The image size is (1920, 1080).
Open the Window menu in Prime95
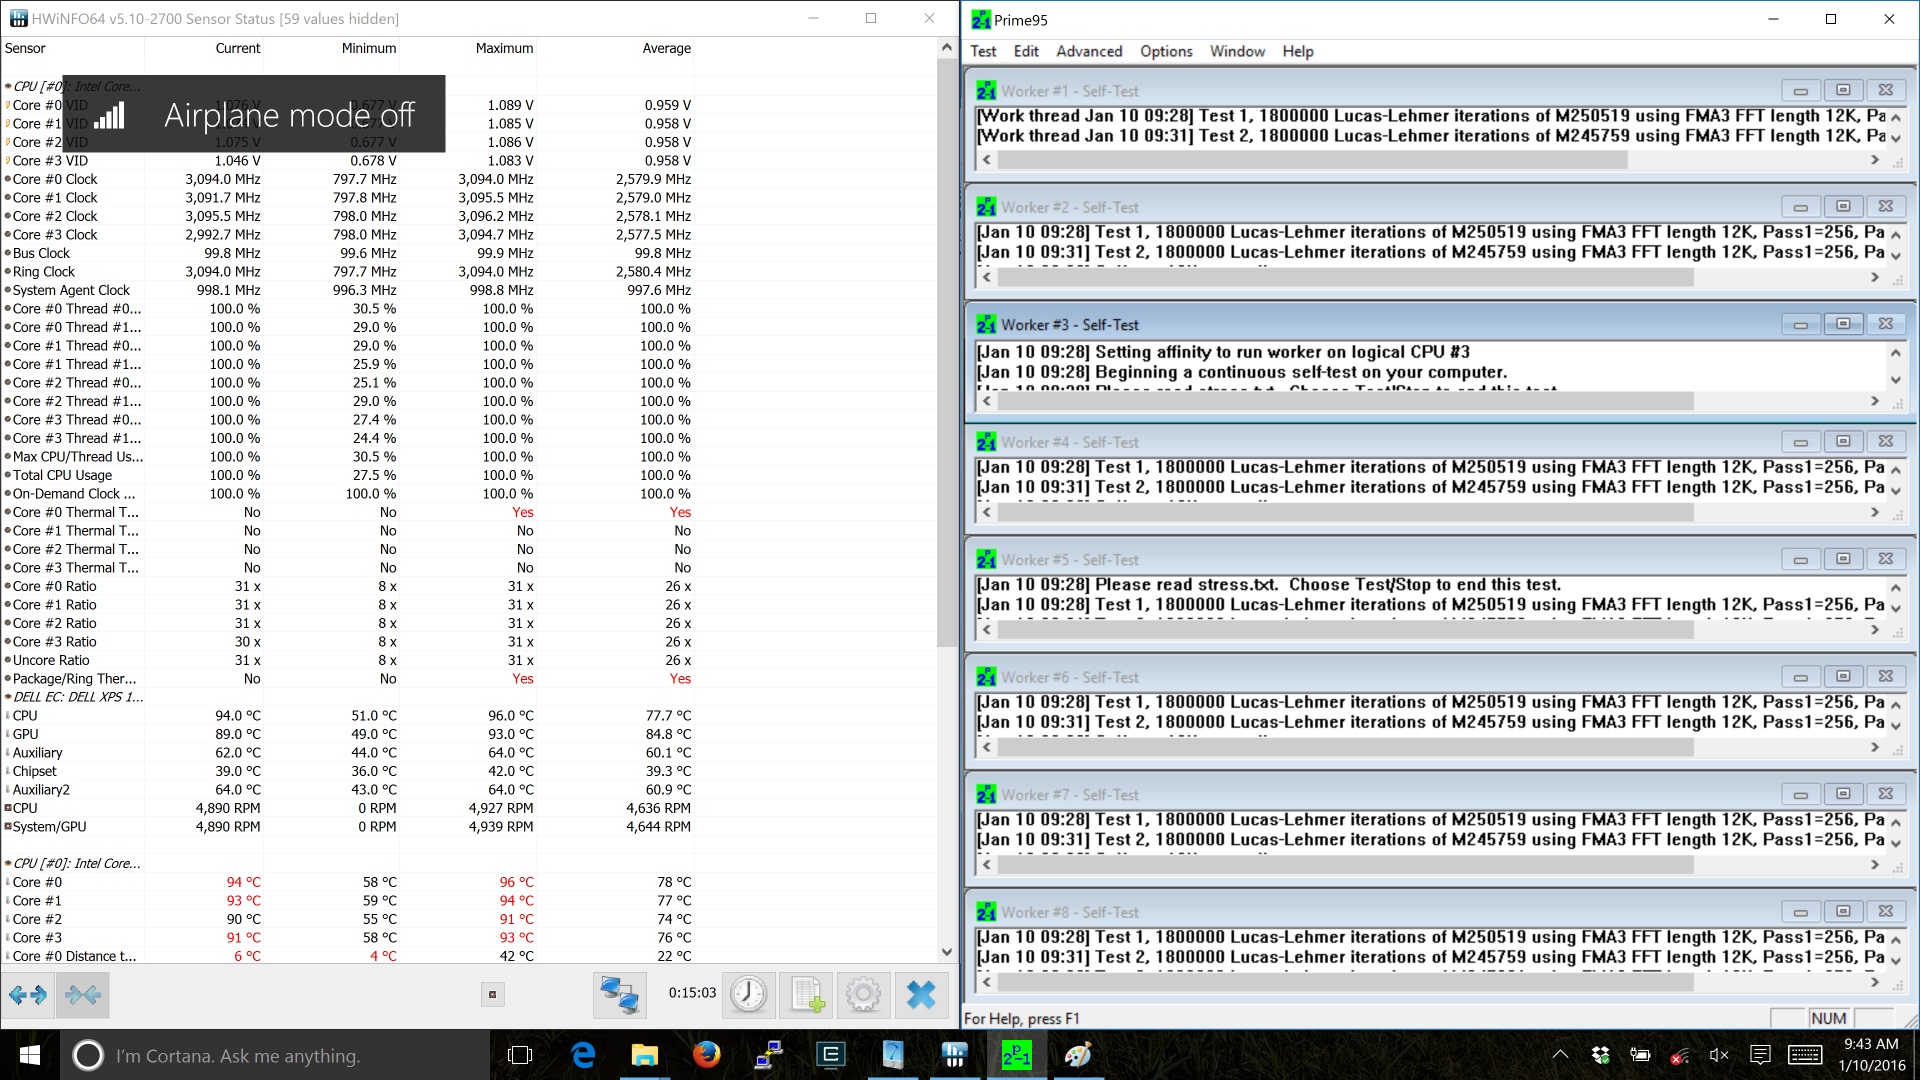pos(1237,51)
